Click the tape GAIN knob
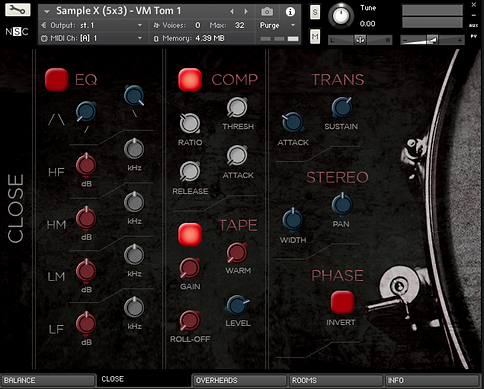Viewport: 484px width, 389px height. [x=190, y=268]
